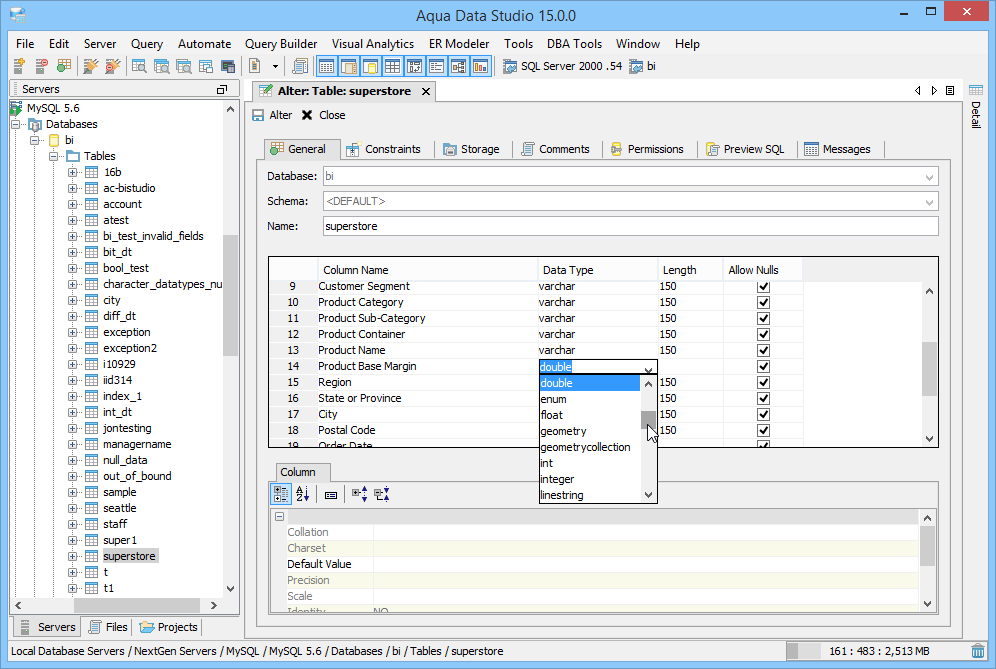Open the DBA Tools menu

point(574,44)
